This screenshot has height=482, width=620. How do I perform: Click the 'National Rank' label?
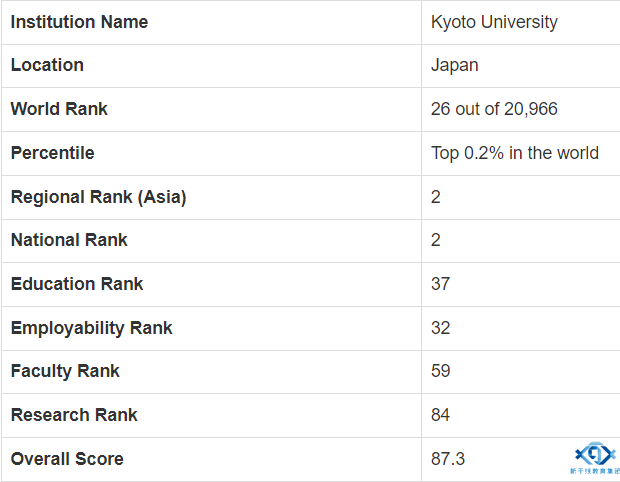click(x=69, y=240)
